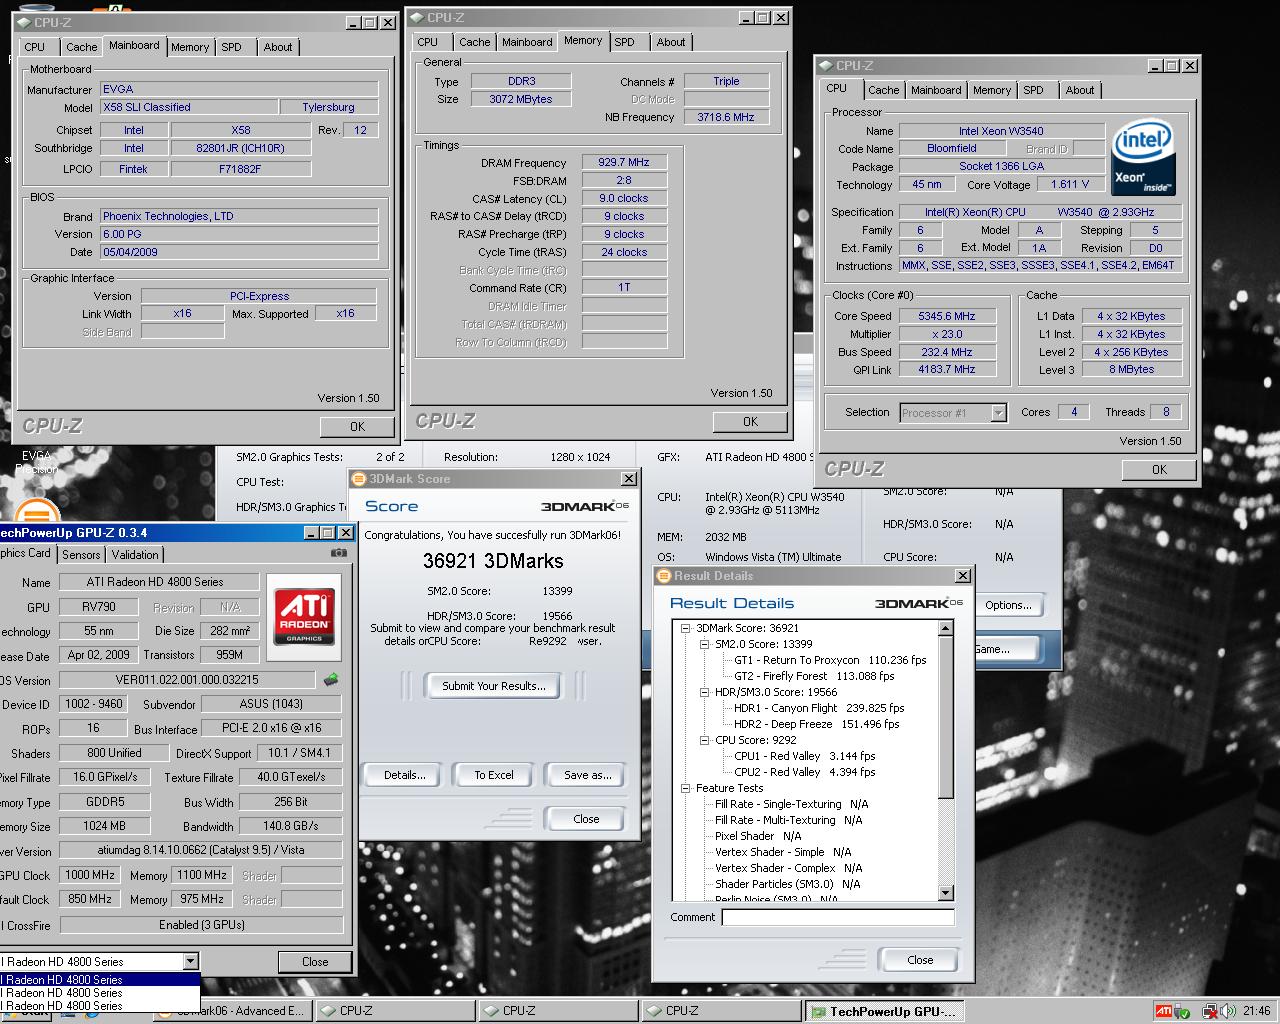Click OK in the Mainboard CPU-Z window

(x=357, y=427)
